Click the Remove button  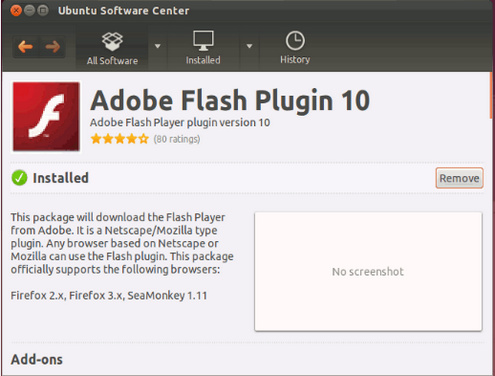(x=459, y=178)
